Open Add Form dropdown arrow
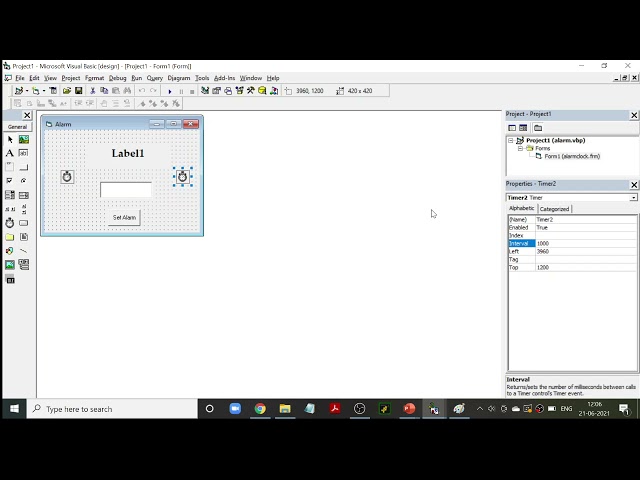Image resolution: width=640 pixels, height=480 pixels. click(x=44, y=91)
